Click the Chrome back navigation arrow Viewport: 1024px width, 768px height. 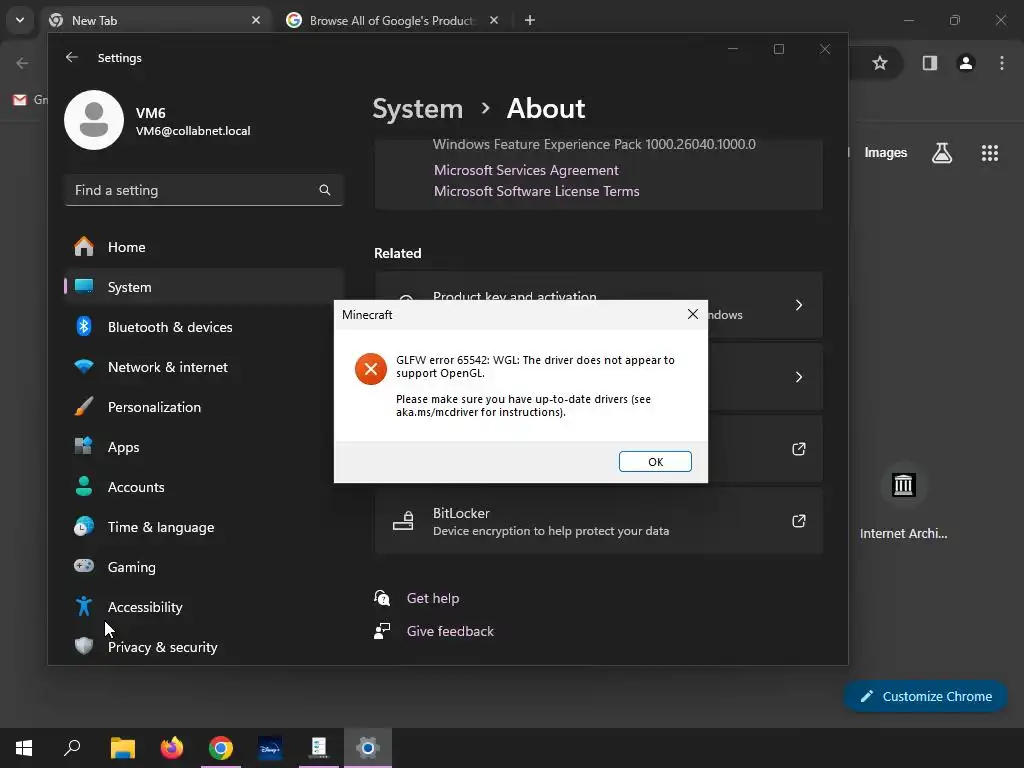coord(22,63)
